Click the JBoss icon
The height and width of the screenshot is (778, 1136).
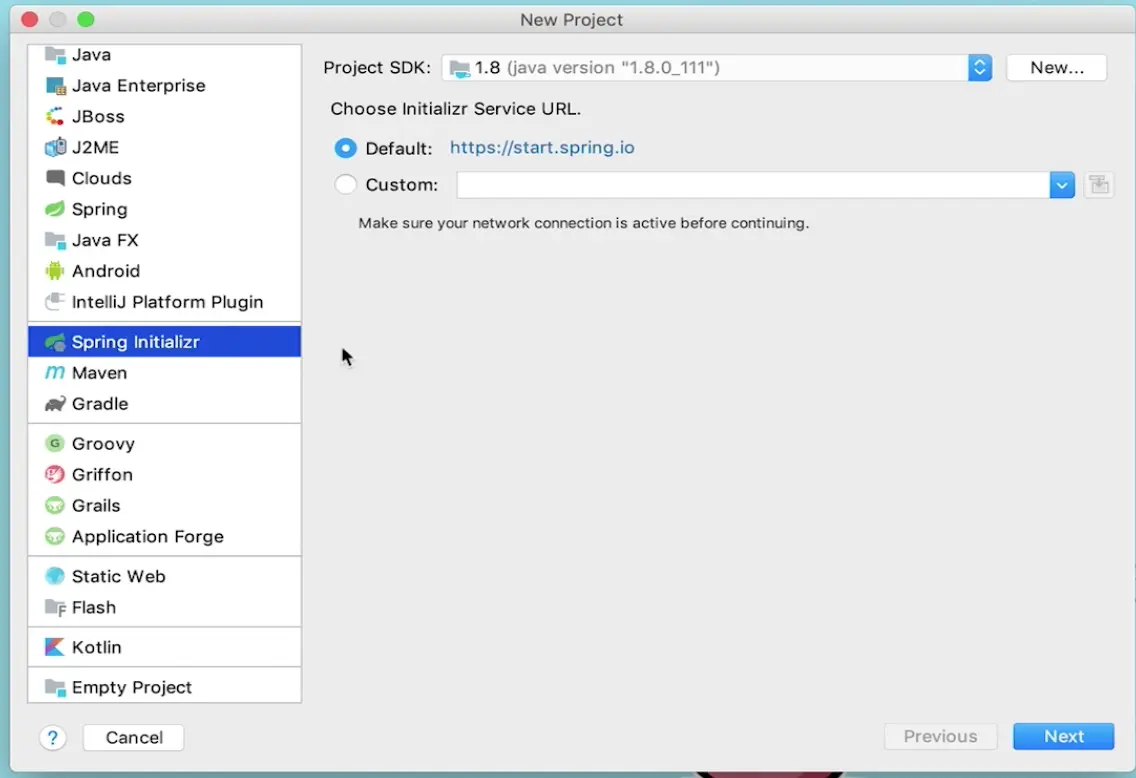pos(55,116)
